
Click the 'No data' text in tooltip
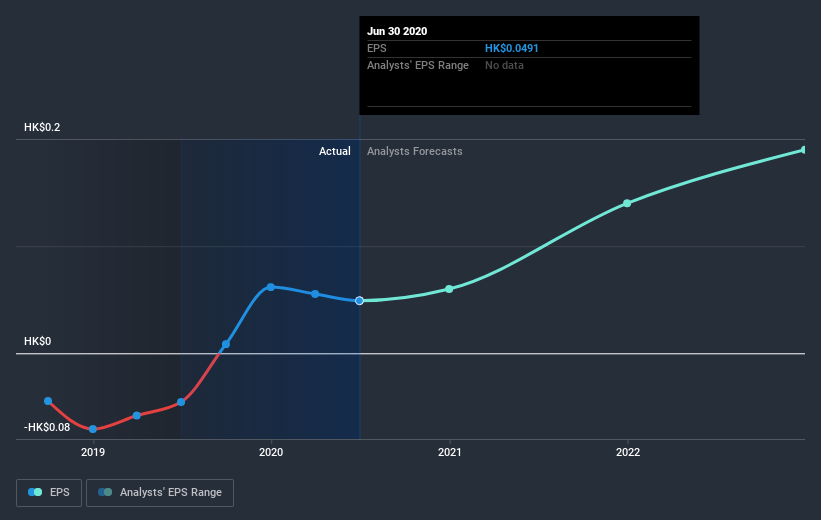point(504,65)
